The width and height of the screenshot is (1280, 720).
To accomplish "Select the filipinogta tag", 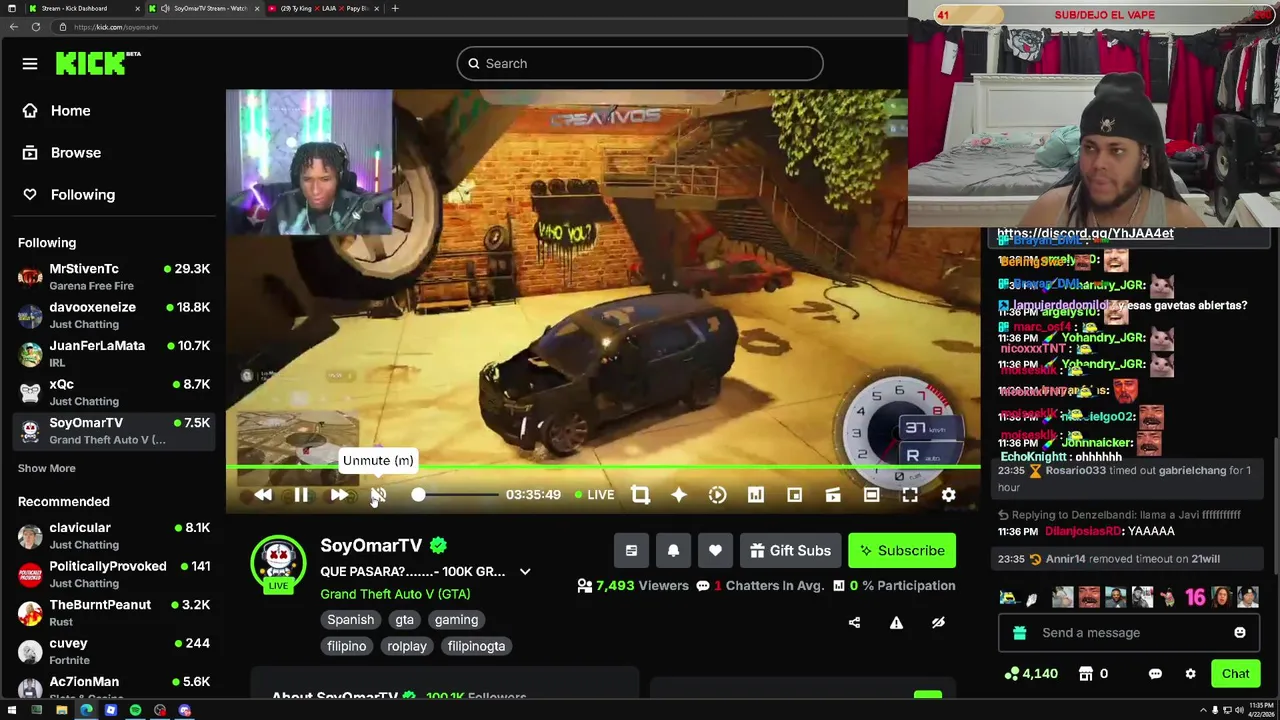I will 476,646.
